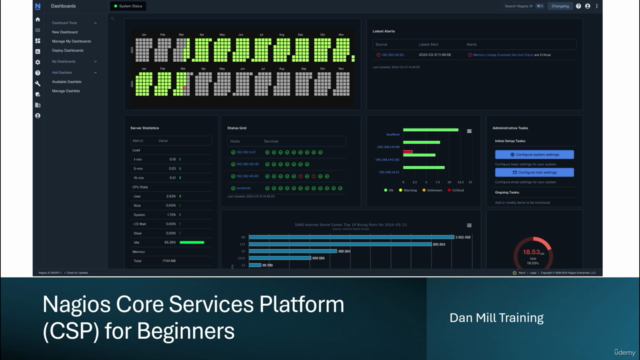Open the alert source IP link
The image size is (640, 360).
pos(393,55)
